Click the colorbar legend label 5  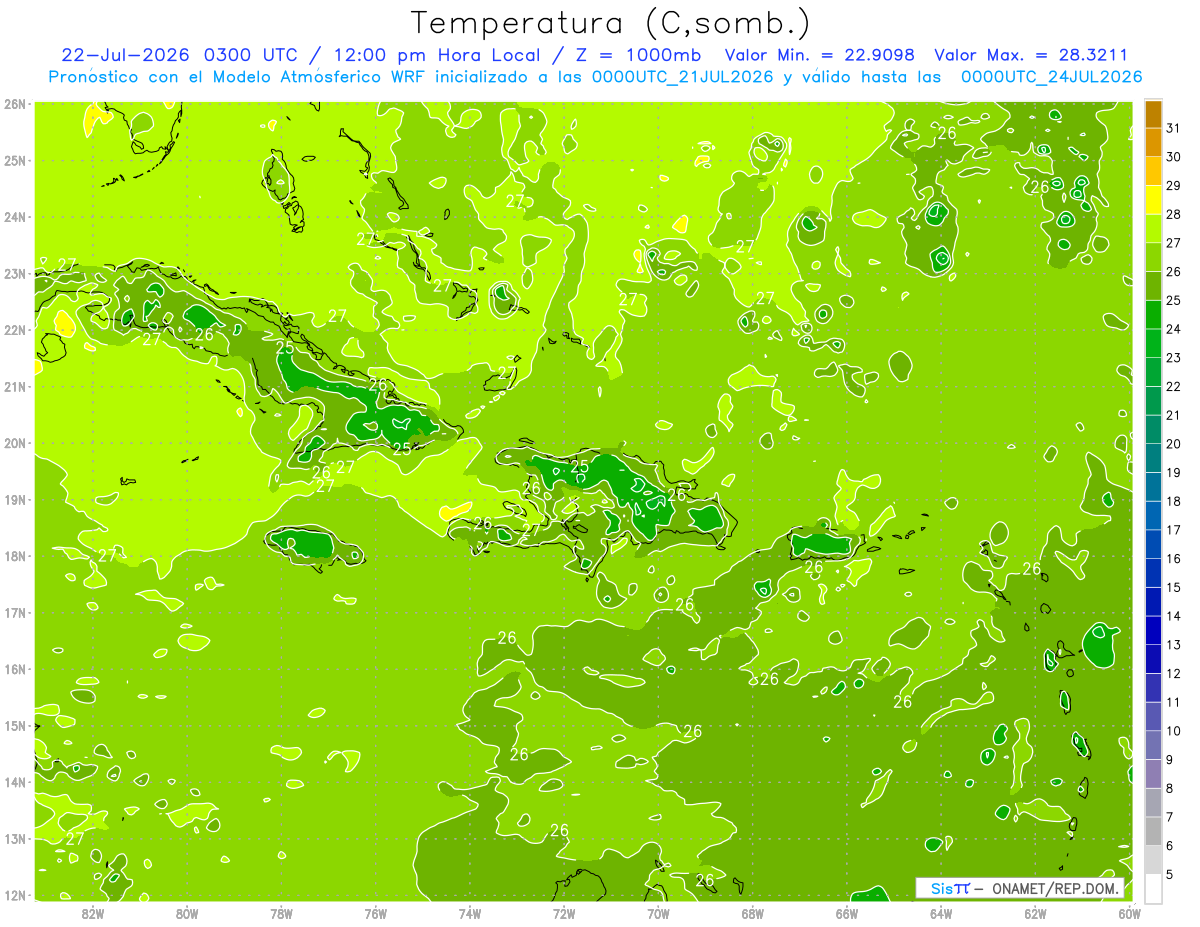pos(1170,874)
